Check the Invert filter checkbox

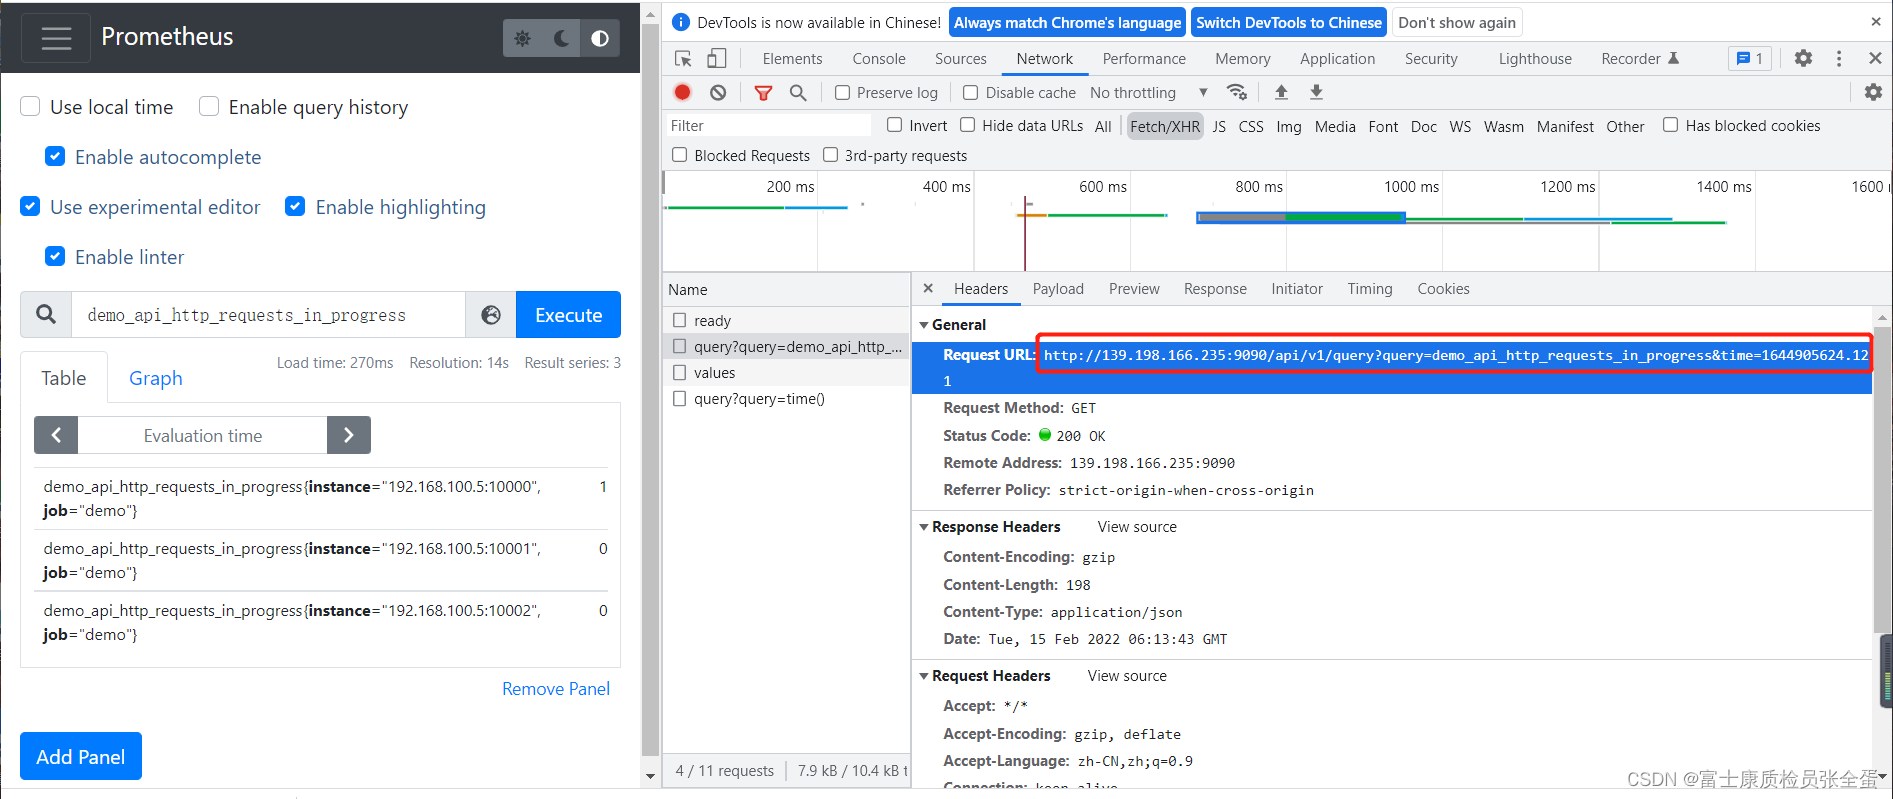click(895, 125)
